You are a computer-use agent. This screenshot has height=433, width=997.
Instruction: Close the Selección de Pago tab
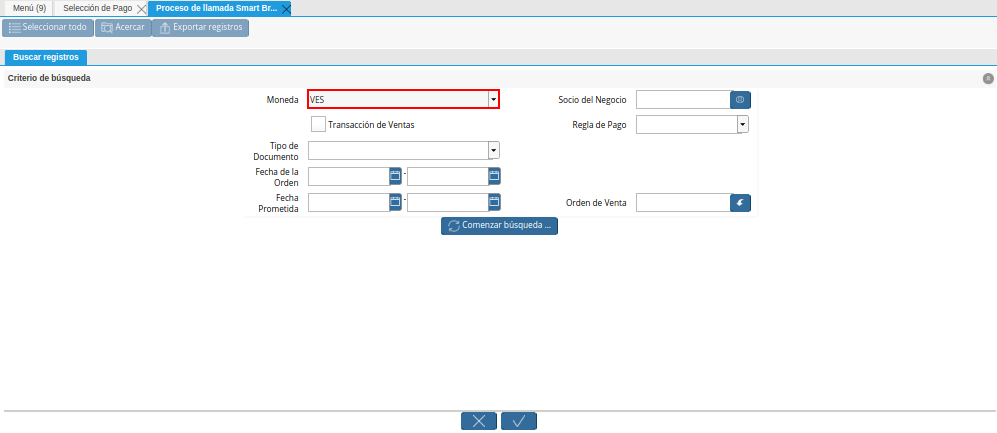coord(142,10)
